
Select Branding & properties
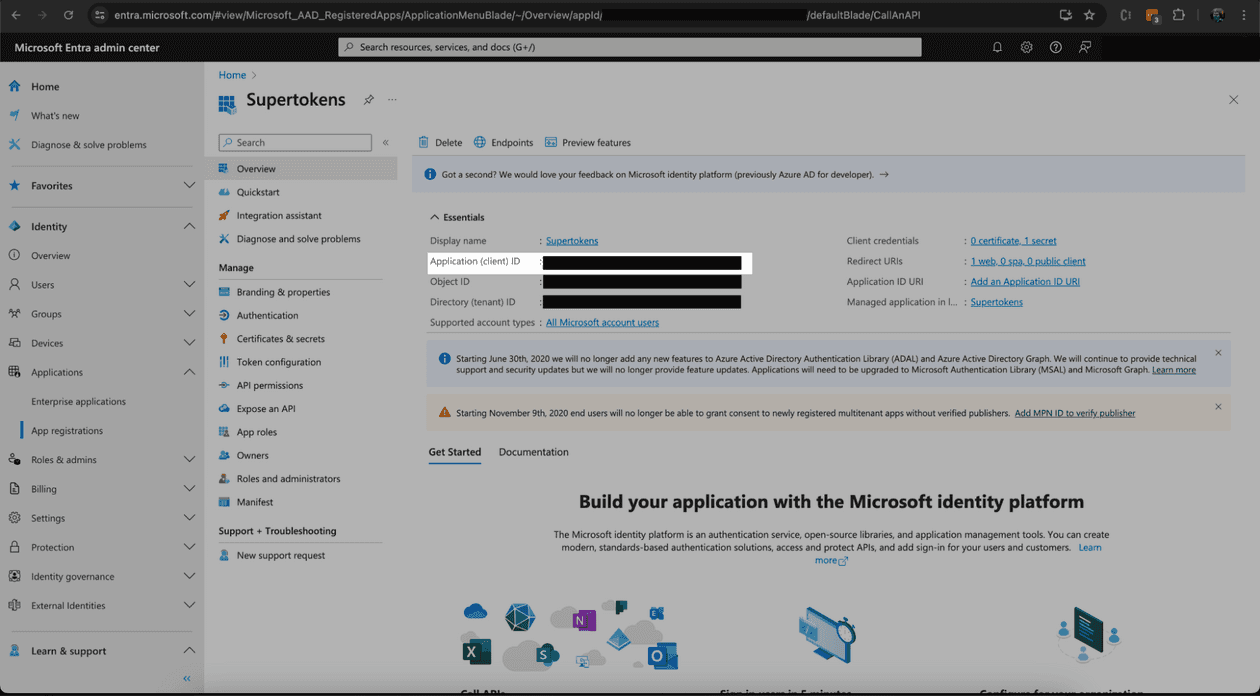click(287, 291)
